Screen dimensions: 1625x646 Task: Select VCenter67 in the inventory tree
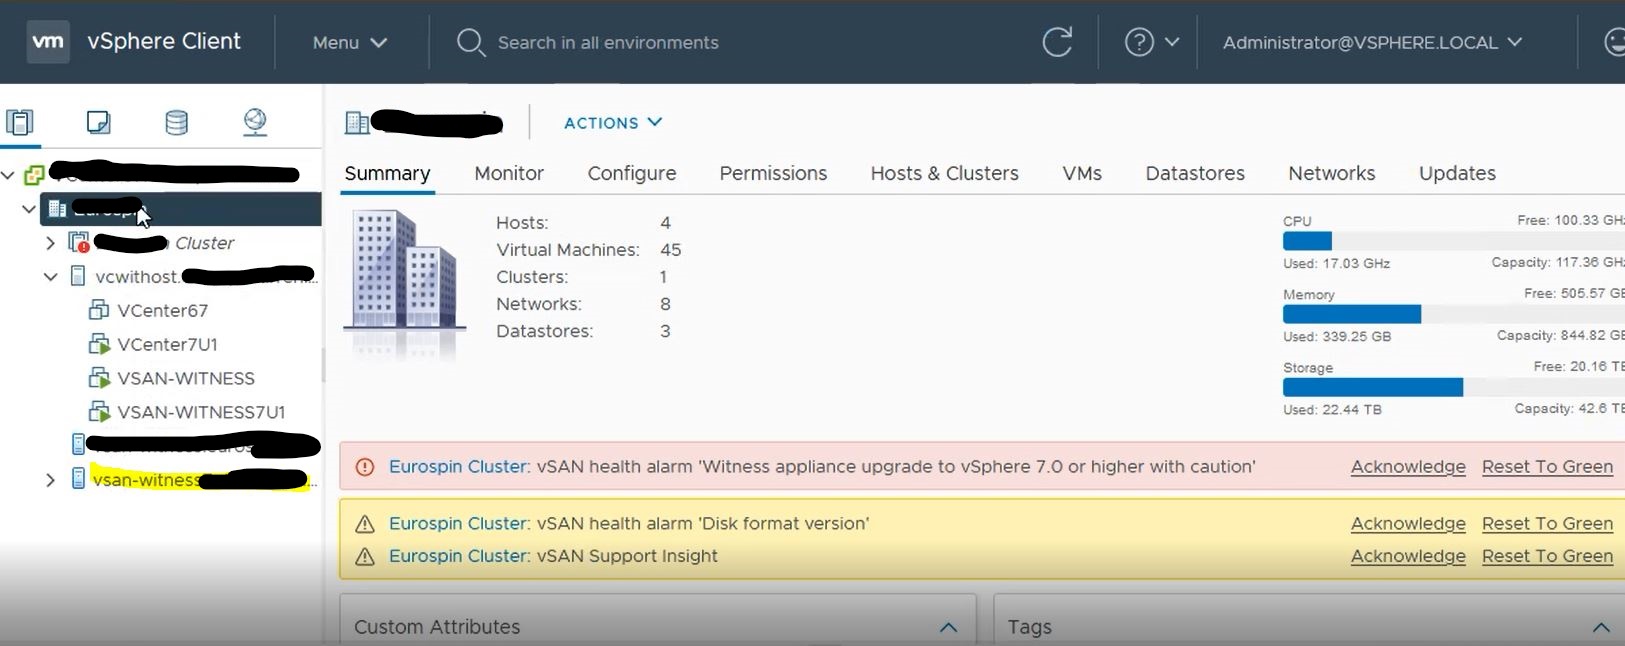click(162, 310)
